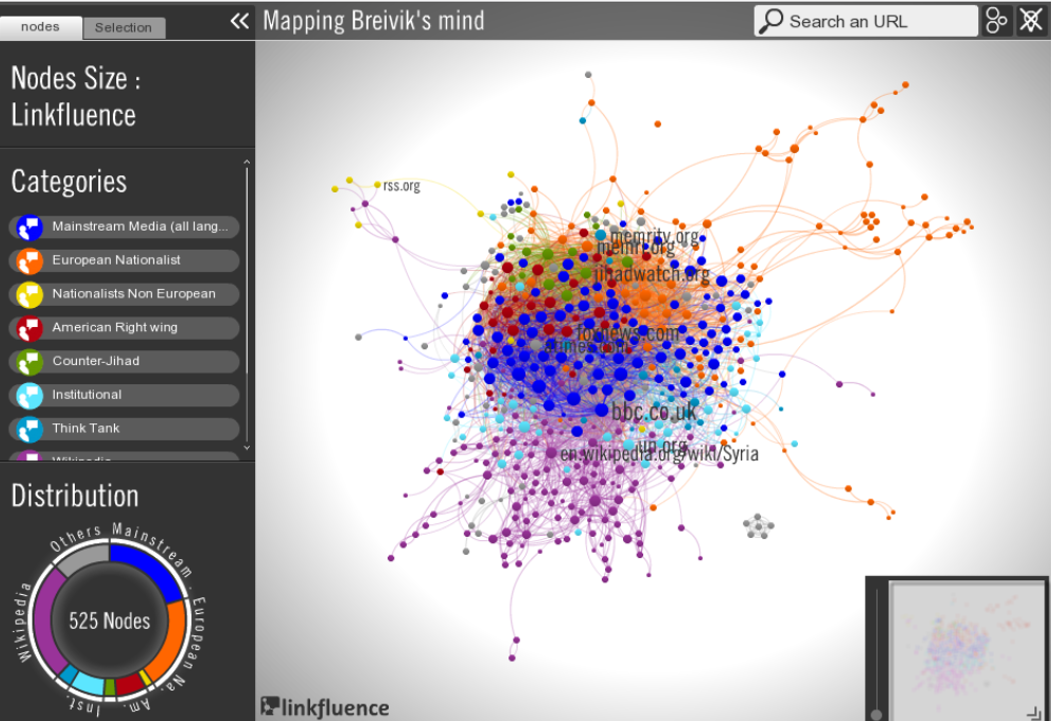Screen dimensions: 1051x721
Task: Toggle the Institutional category
Action: 124,395
